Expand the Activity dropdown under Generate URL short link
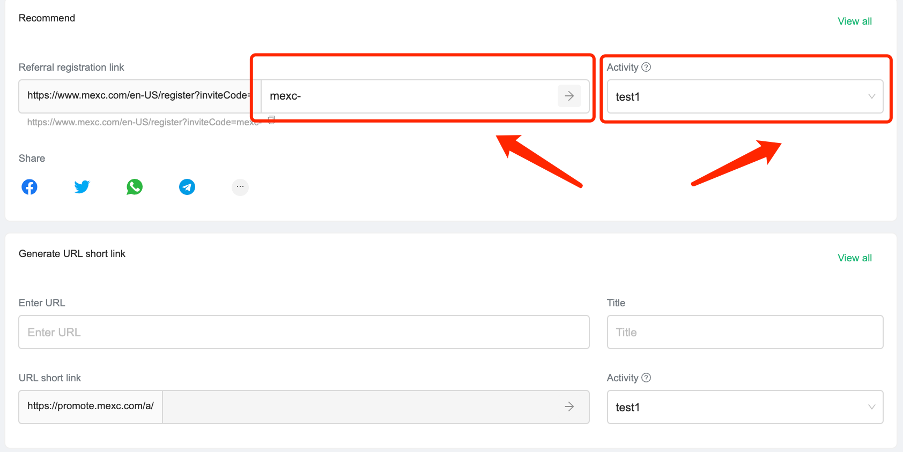 pos(745,407)
